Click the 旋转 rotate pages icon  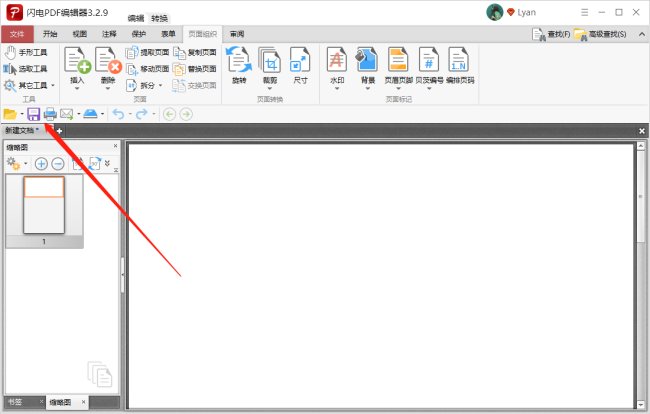[x=239, y=64]
